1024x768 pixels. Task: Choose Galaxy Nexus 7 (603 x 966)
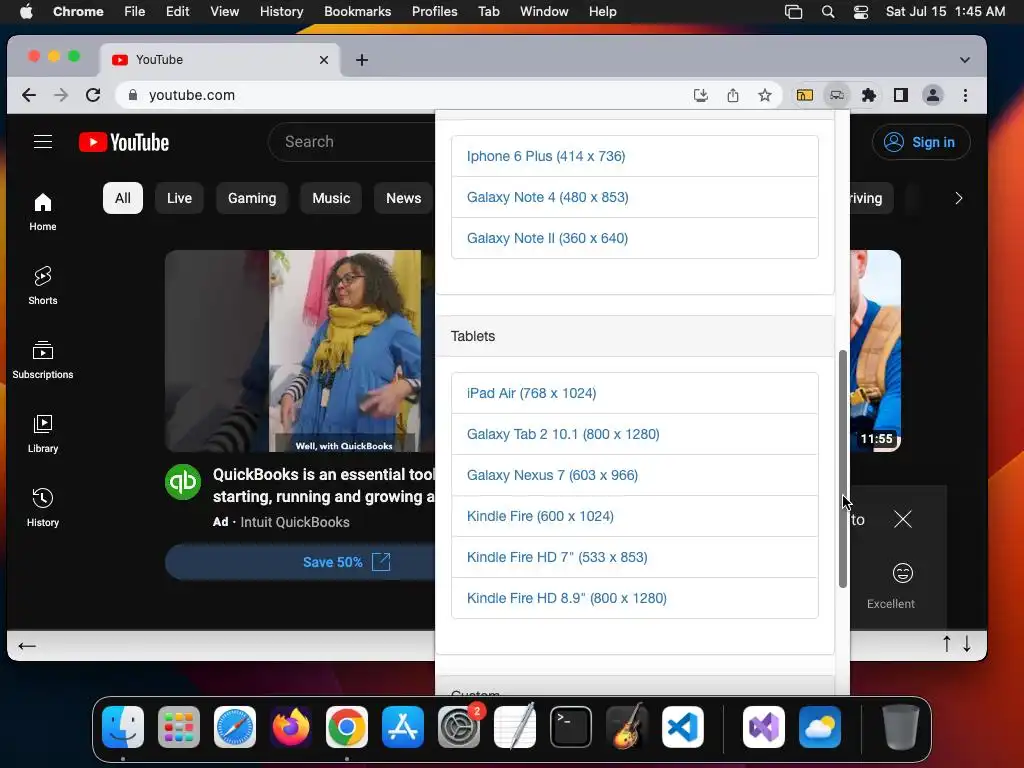pos(635,475)
